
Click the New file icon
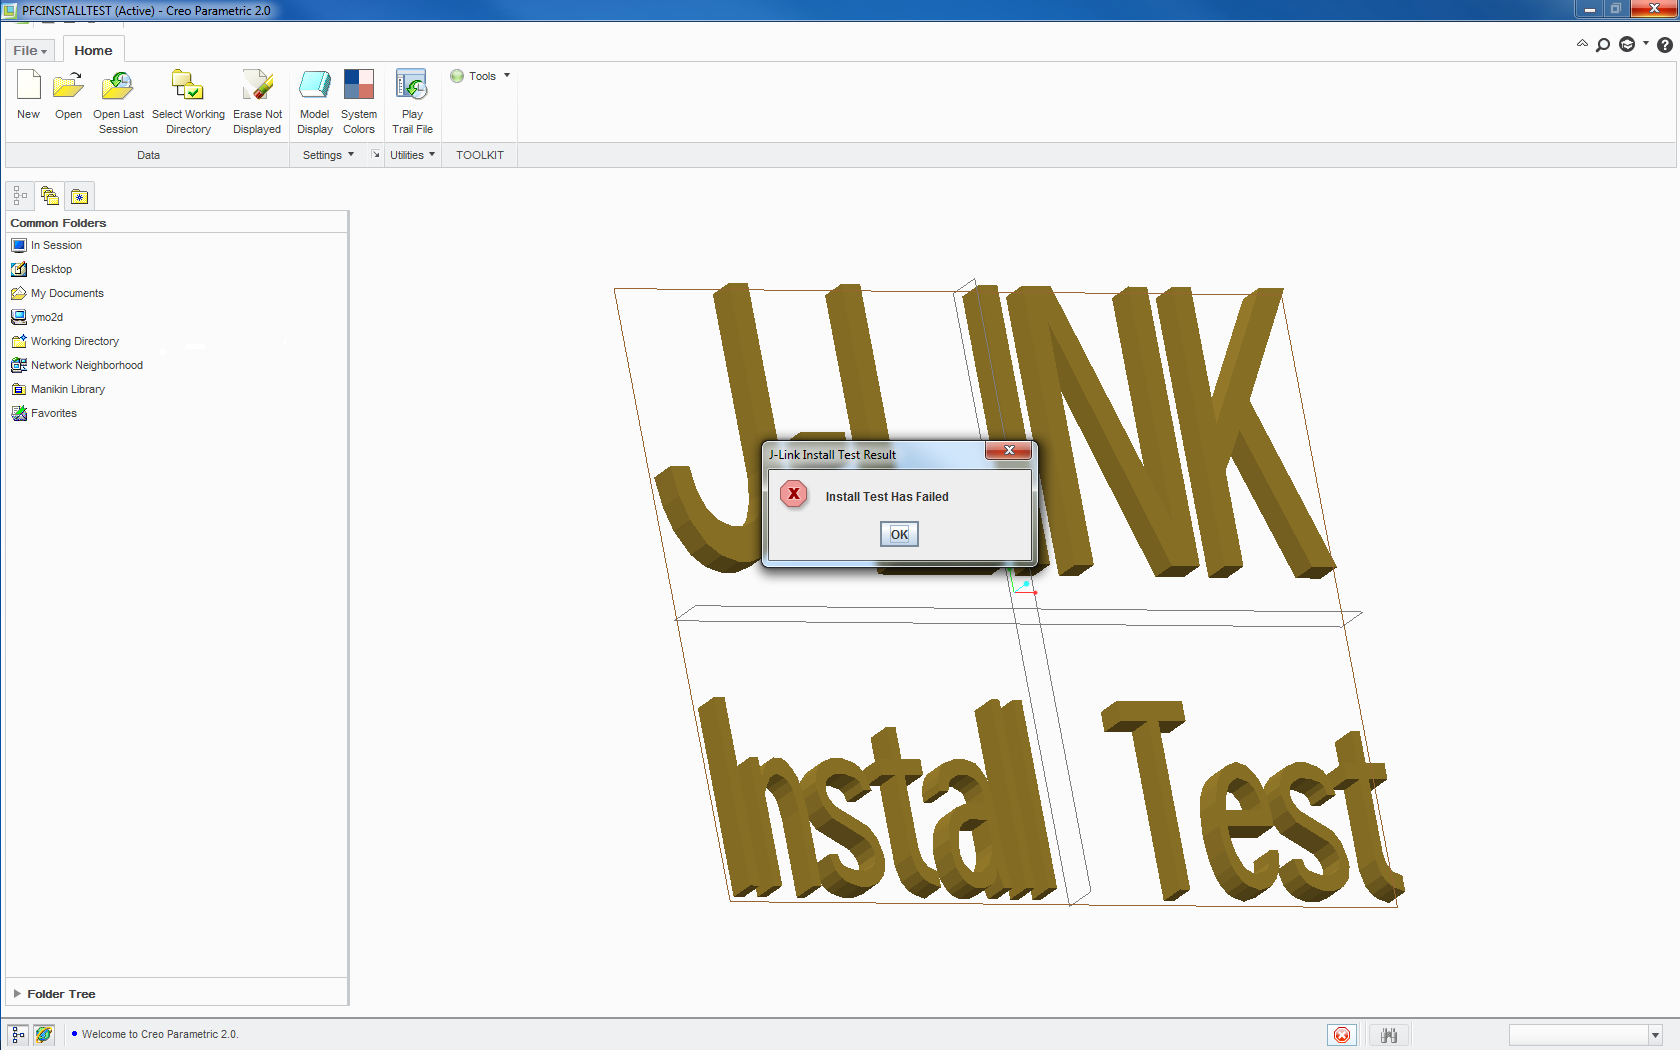[x=28, y=86]
